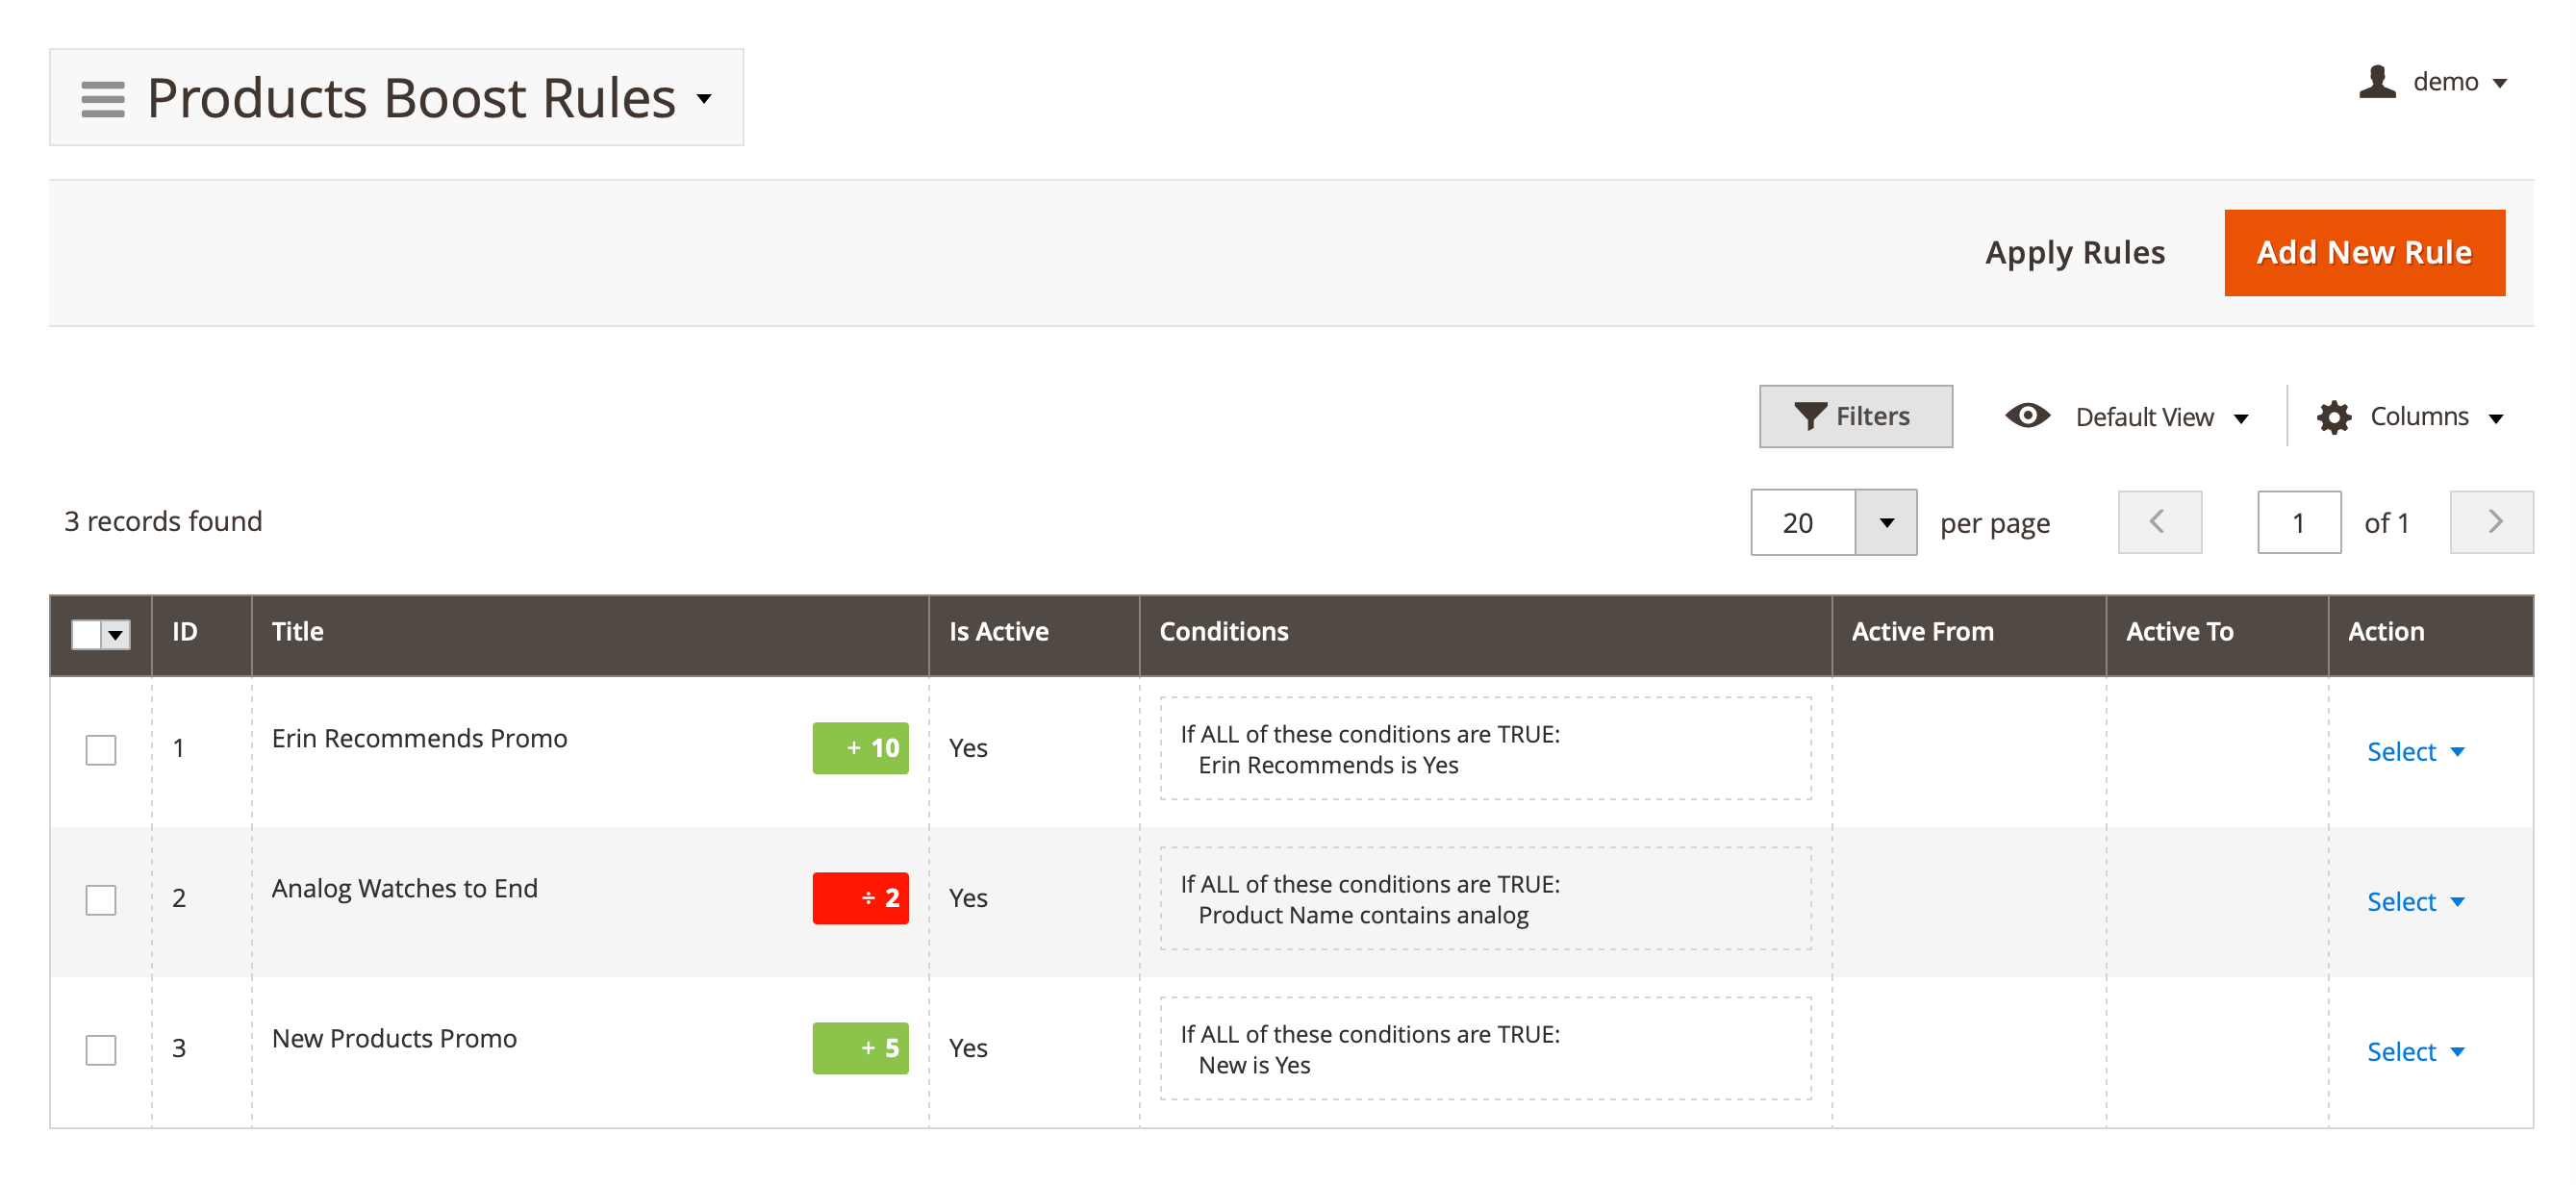This screenshot has width=2576, height=1185.
Task: Click the demo user avatar icon
Action: (2377, 82)
